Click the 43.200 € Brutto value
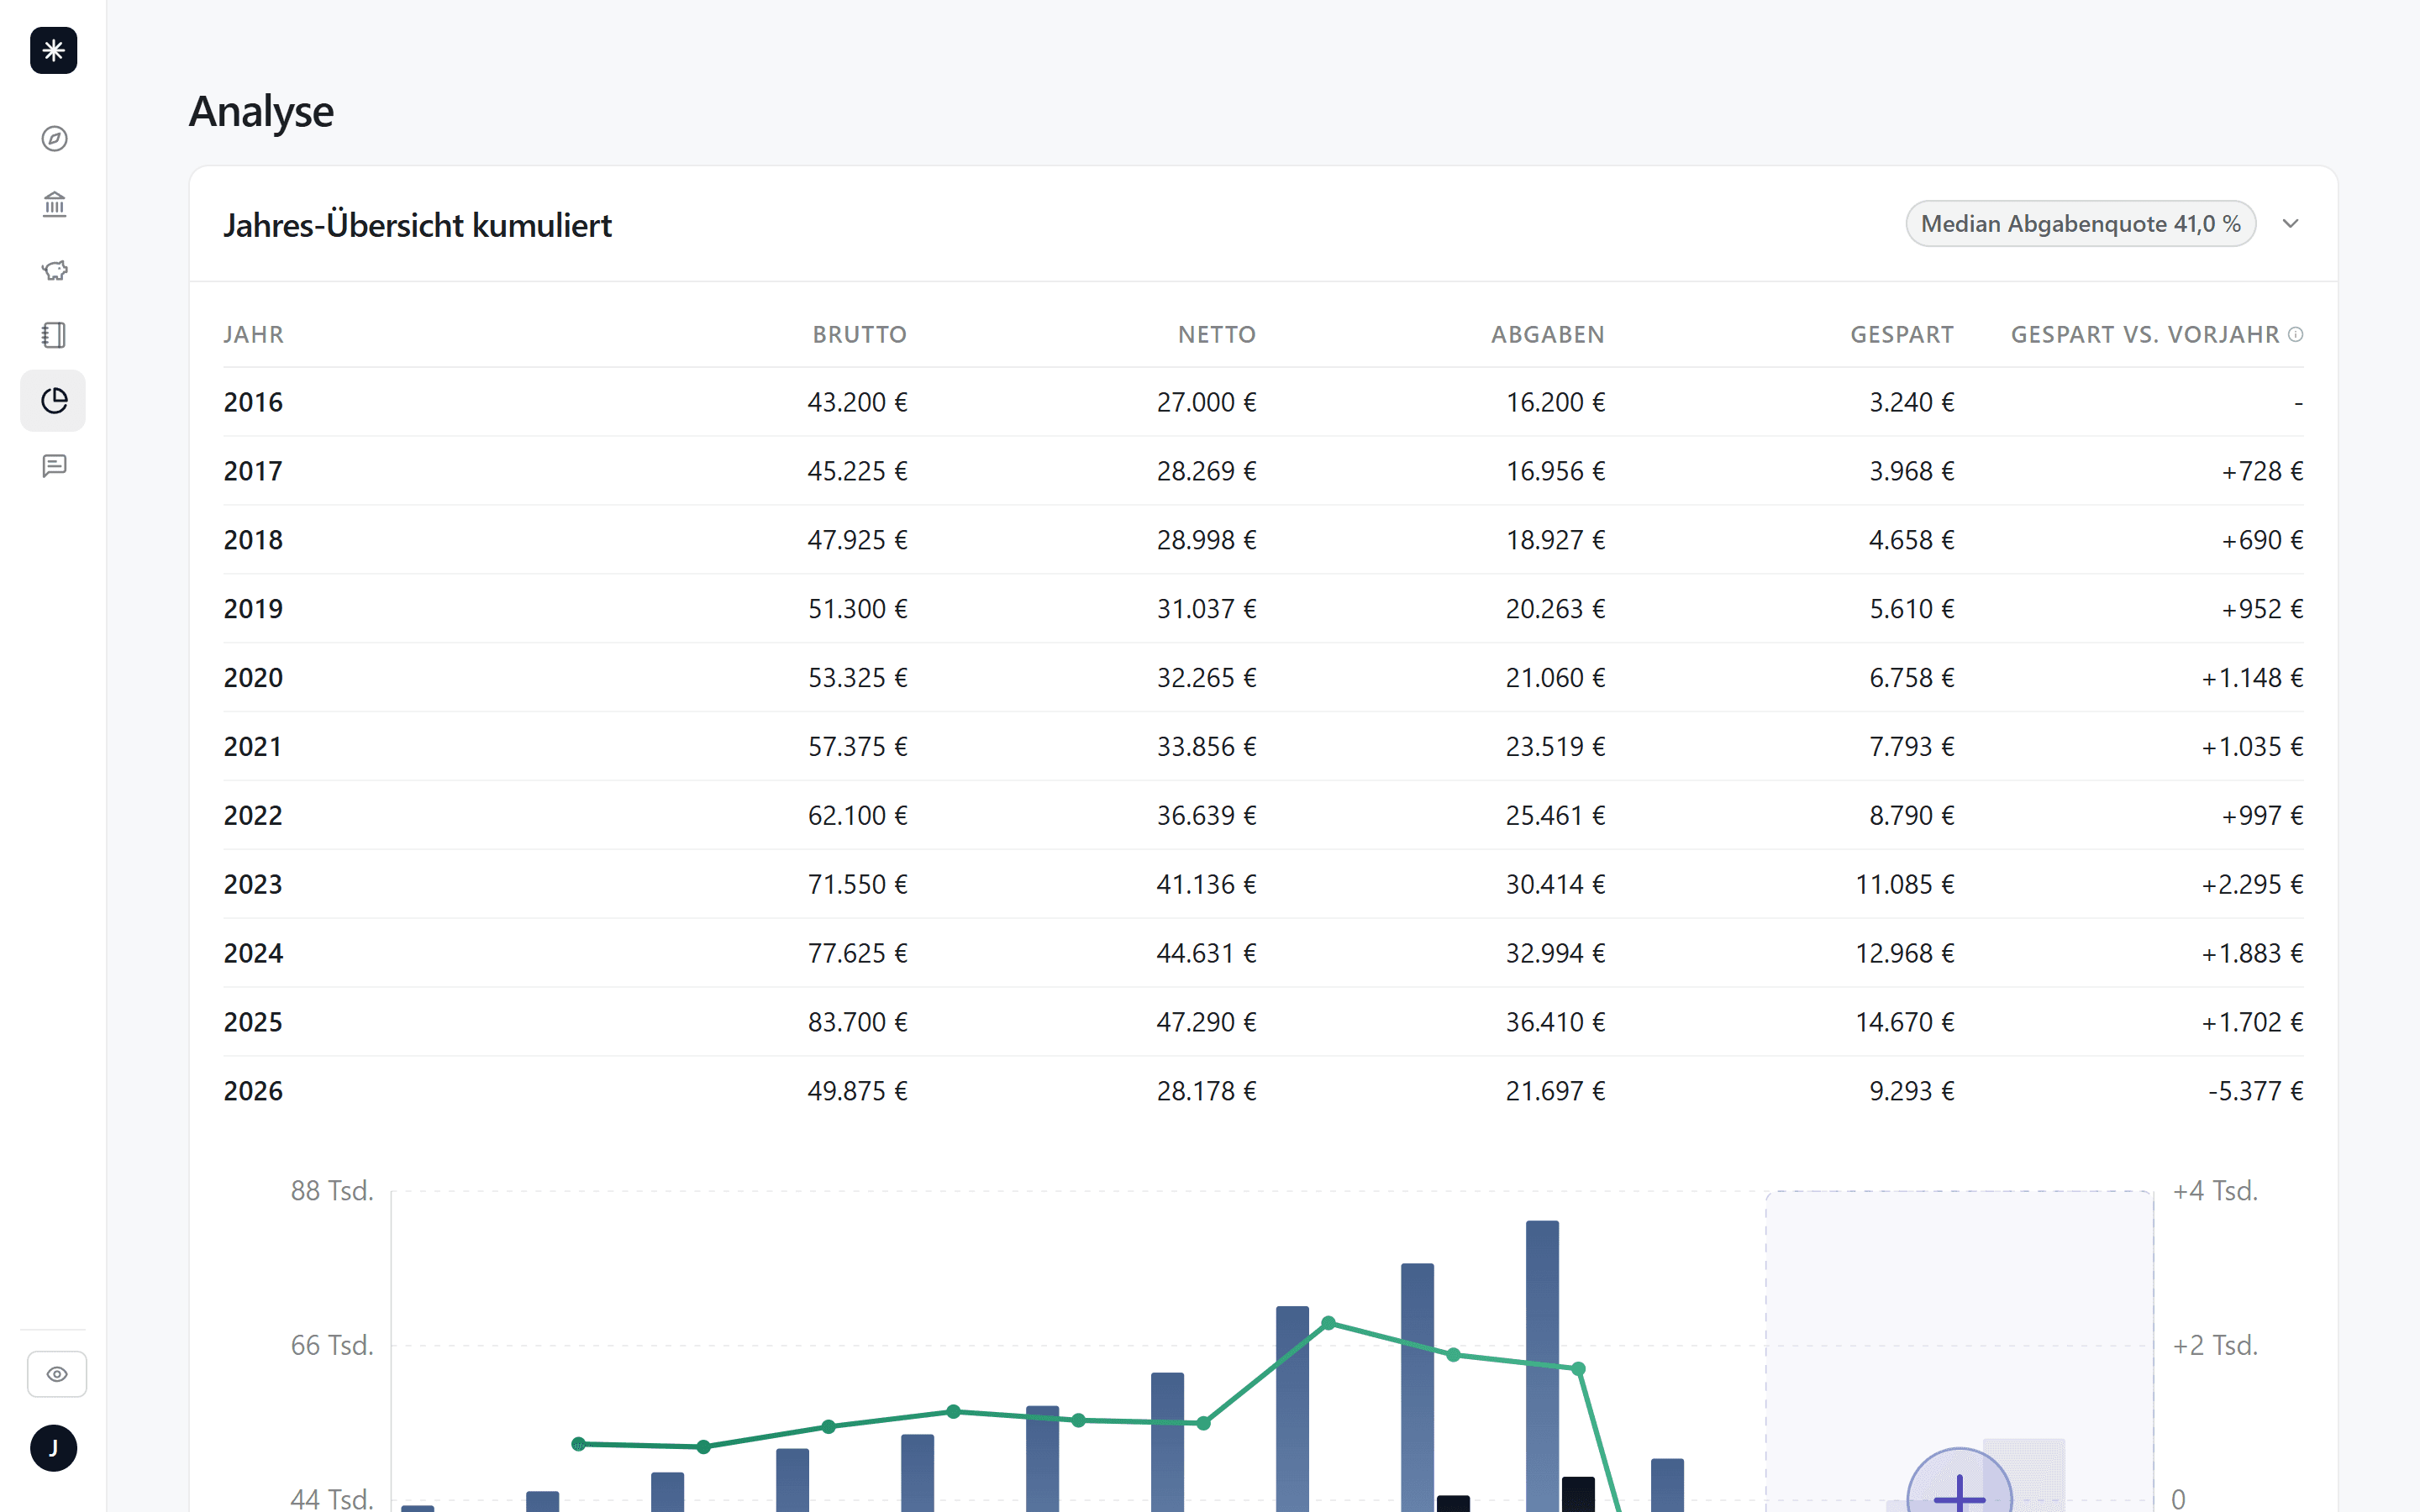Viewport: 2420px width, 1512px height. click(x=858, y=403)
